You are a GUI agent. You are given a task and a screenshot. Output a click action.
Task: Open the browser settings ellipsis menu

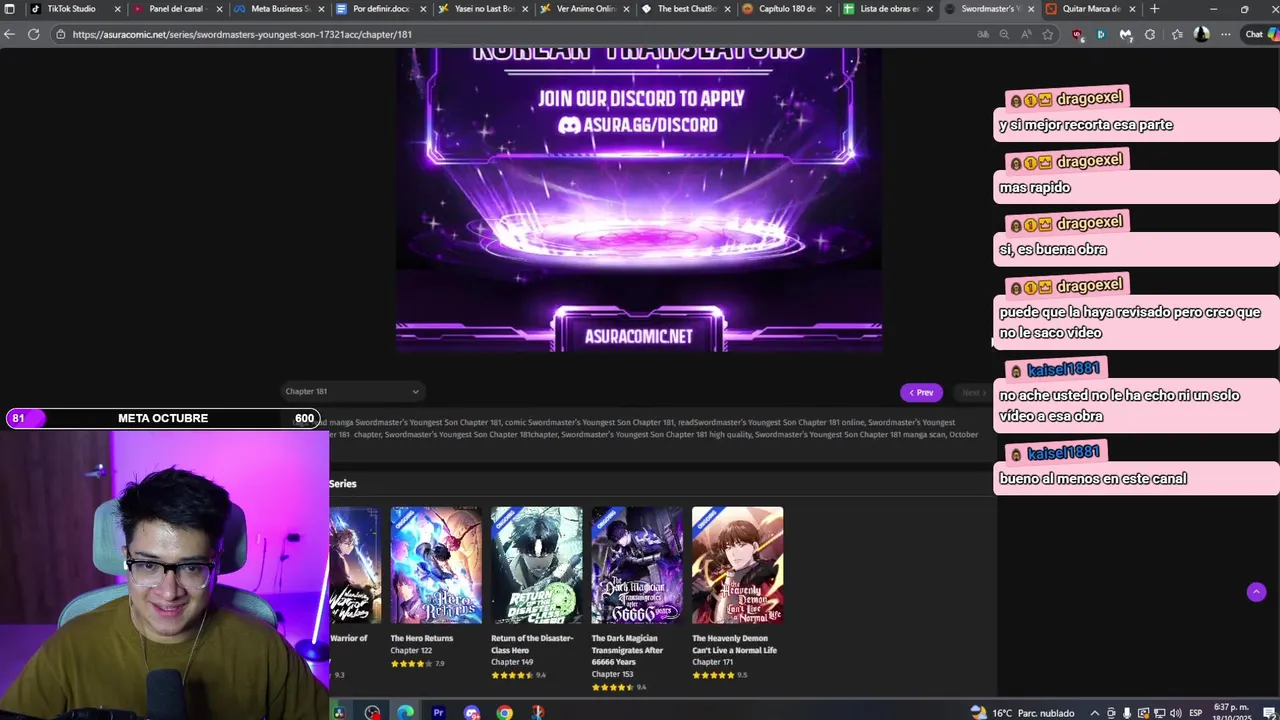1226,34
